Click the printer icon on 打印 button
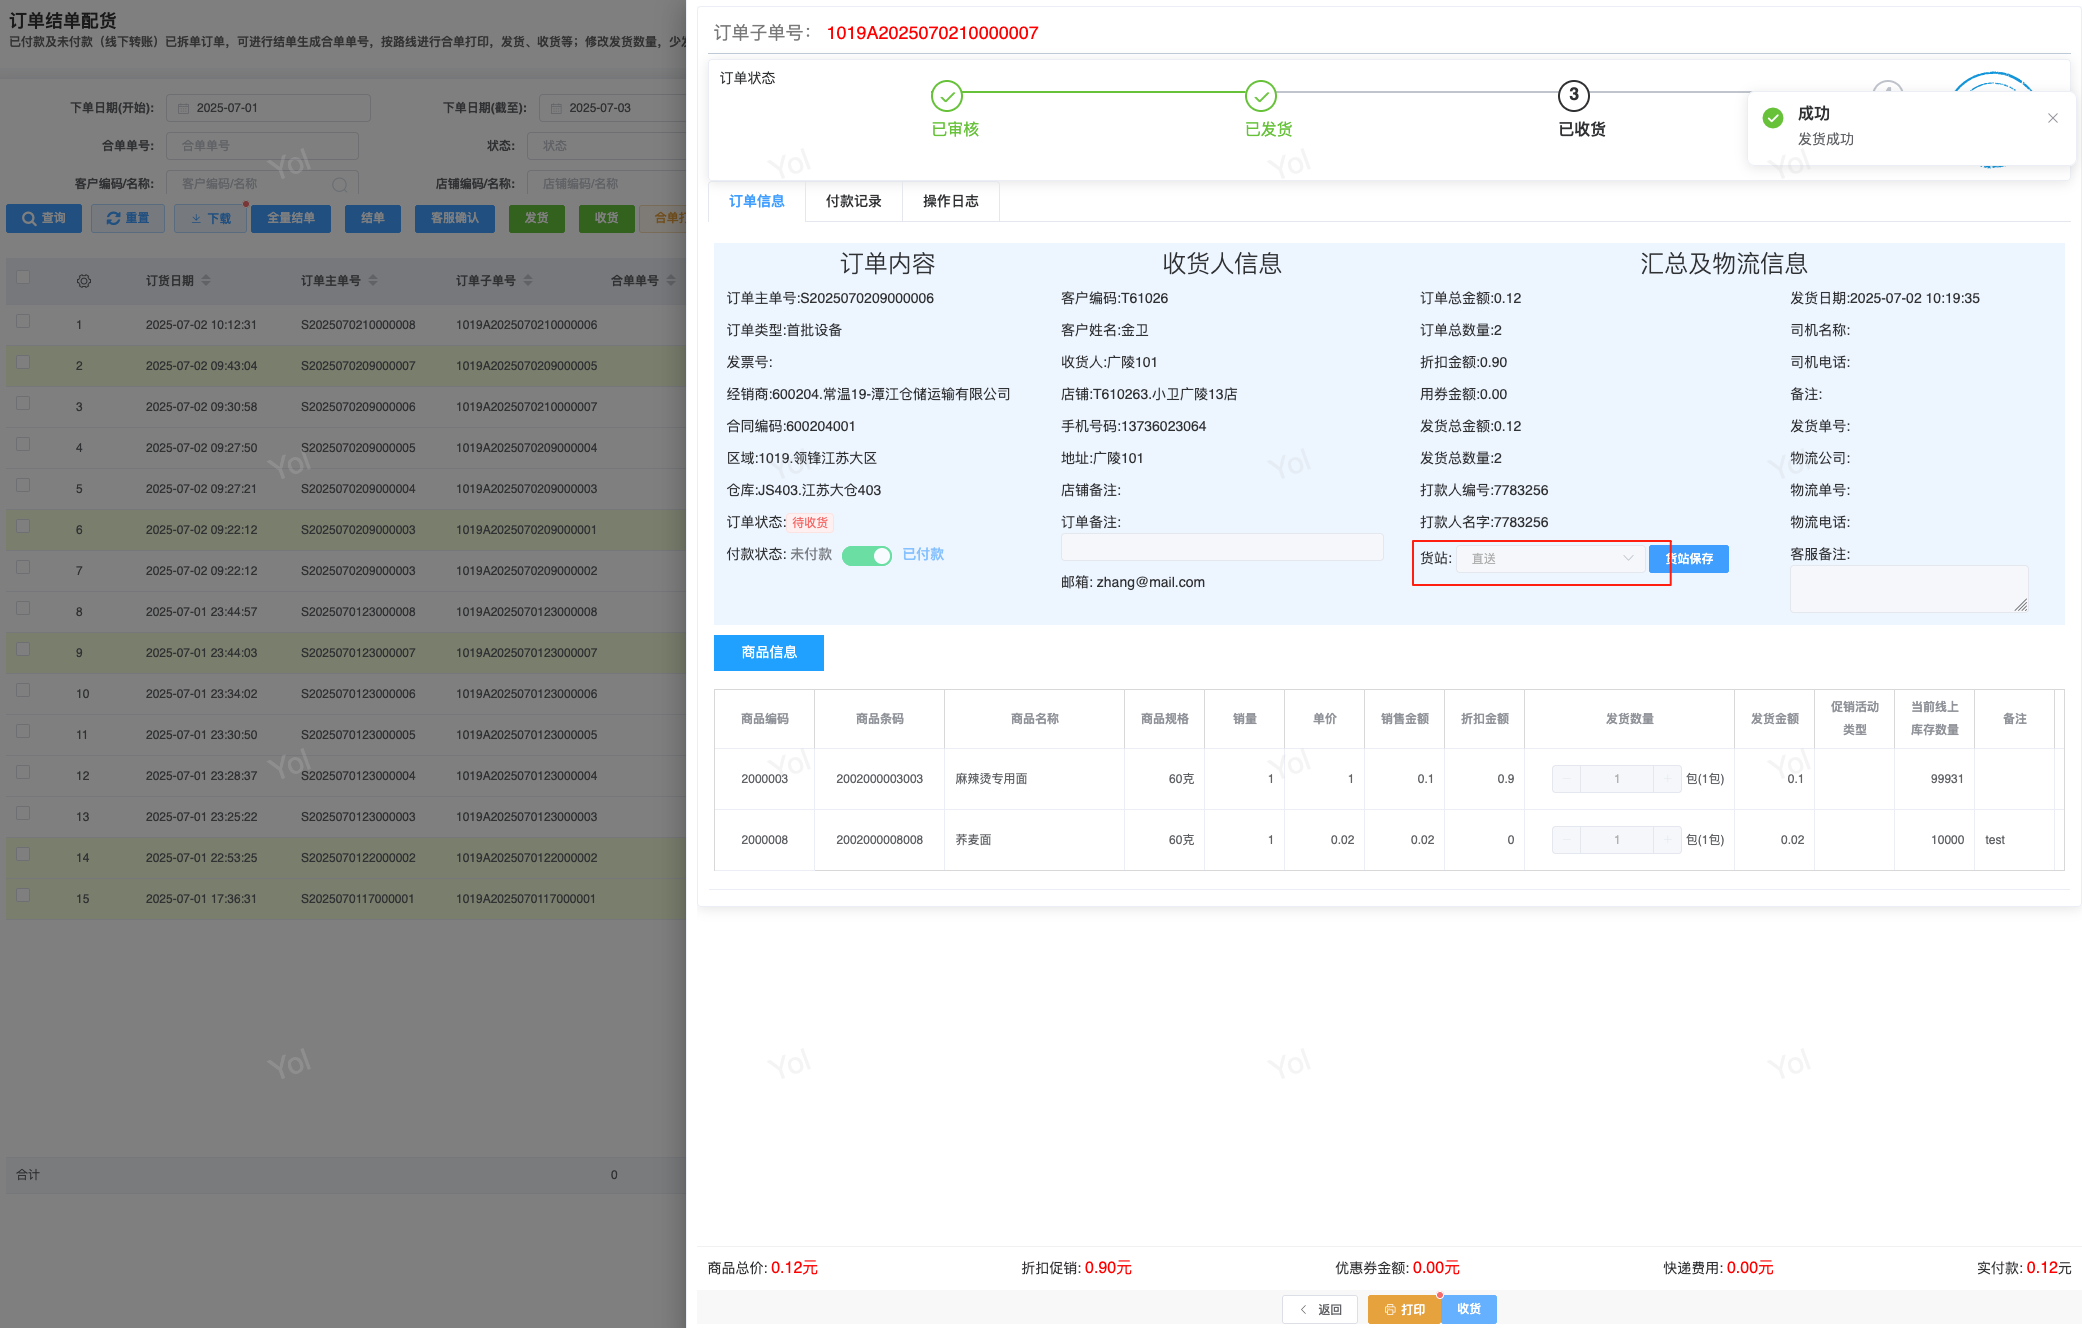 click(1389, 1309)
